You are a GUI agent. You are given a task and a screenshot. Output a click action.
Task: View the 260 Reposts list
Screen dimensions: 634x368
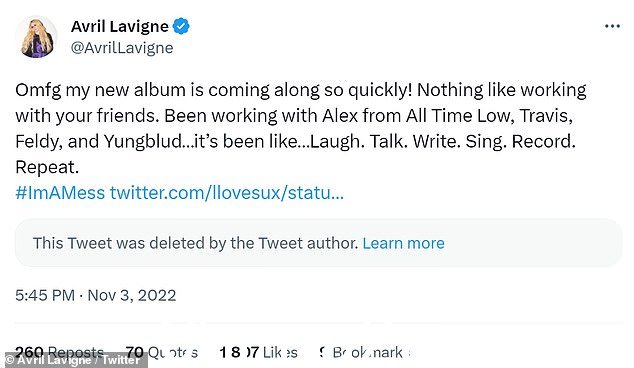point(59,352)
